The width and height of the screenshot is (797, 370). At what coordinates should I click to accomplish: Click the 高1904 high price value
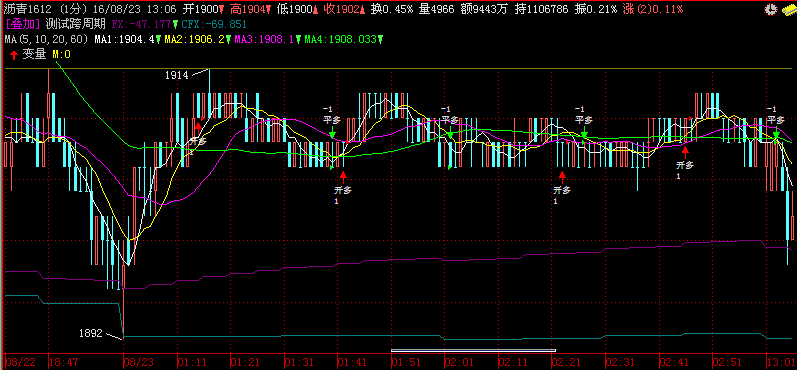249,9
